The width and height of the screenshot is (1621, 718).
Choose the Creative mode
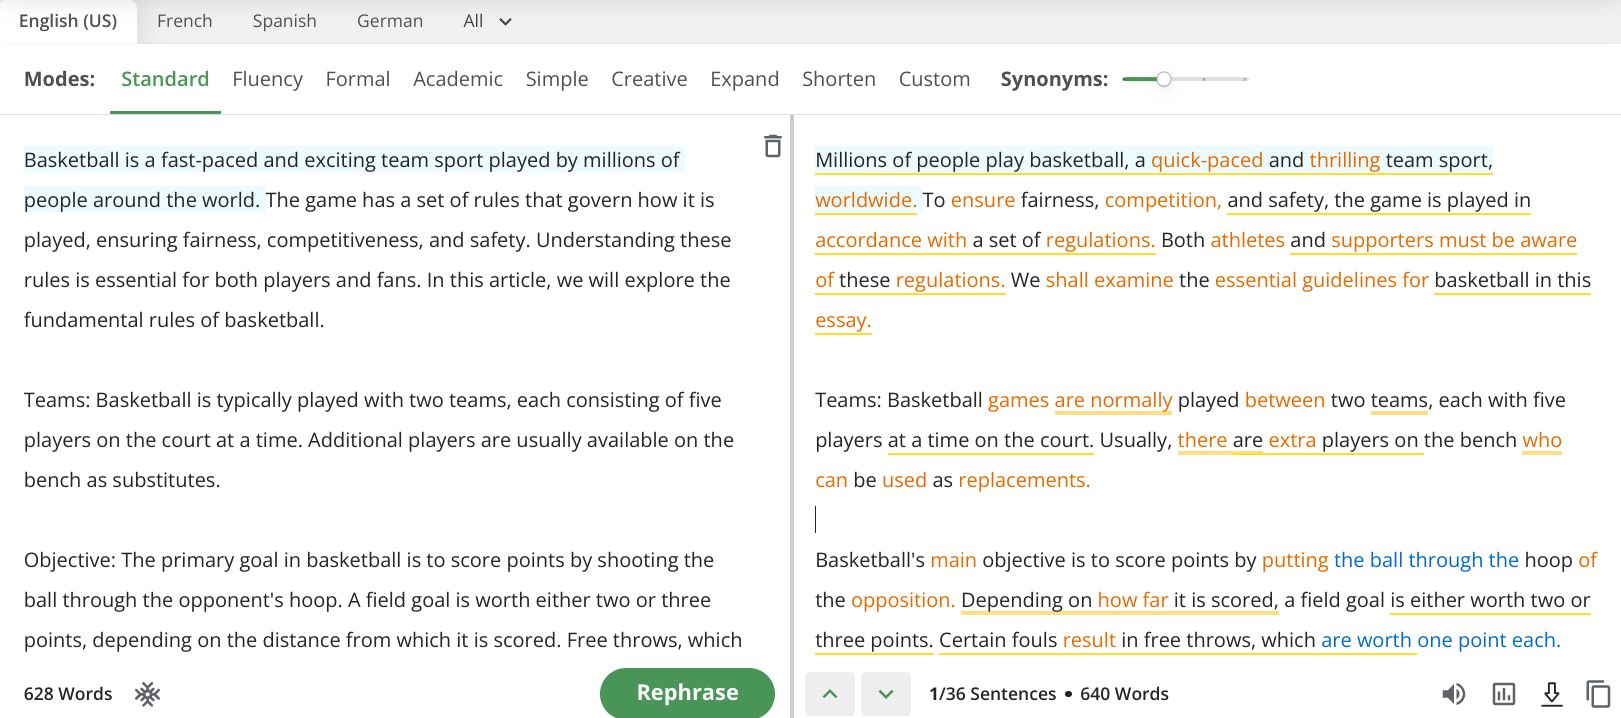pos(649,79)
